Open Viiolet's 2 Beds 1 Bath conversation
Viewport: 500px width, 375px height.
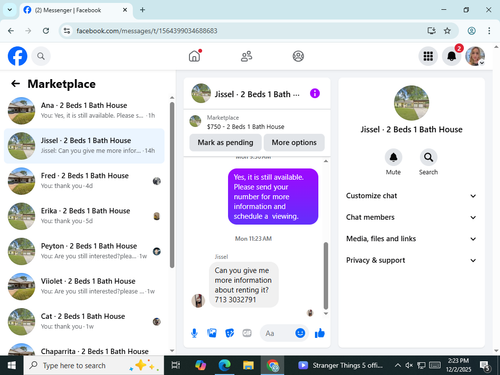click(x=84, y=286)
